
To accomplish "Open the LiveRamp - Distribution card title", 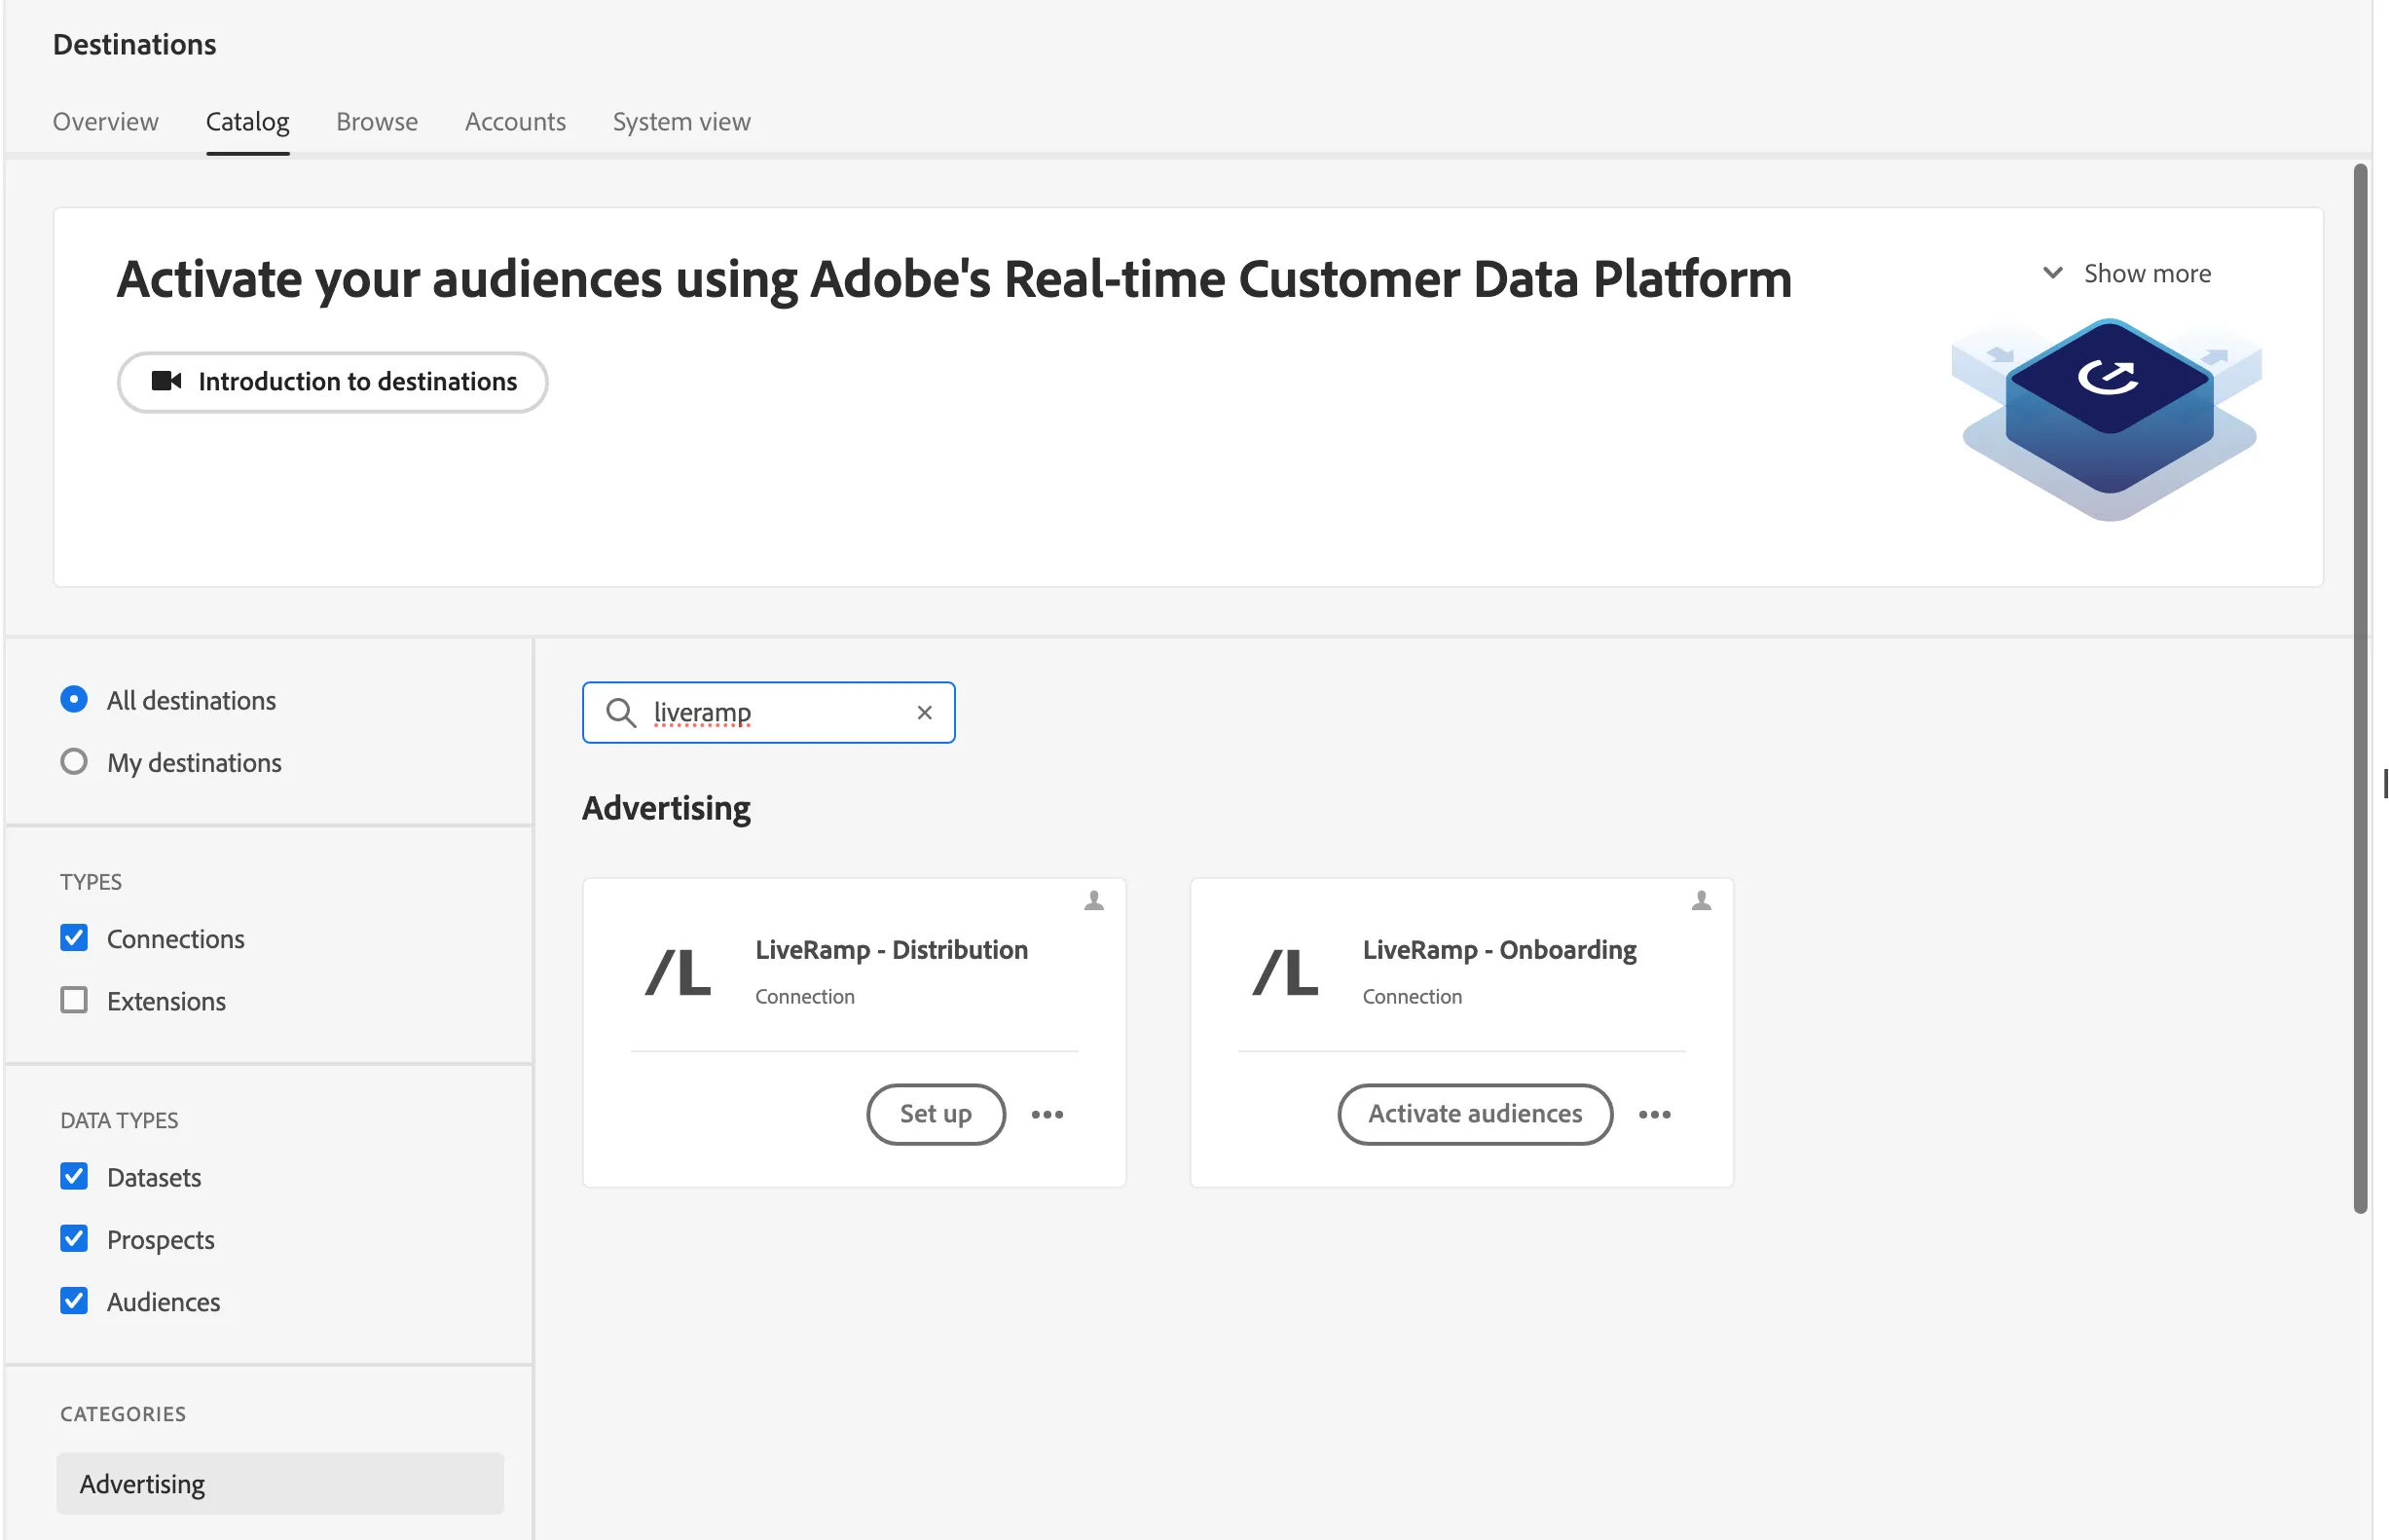I will [891, 949].
